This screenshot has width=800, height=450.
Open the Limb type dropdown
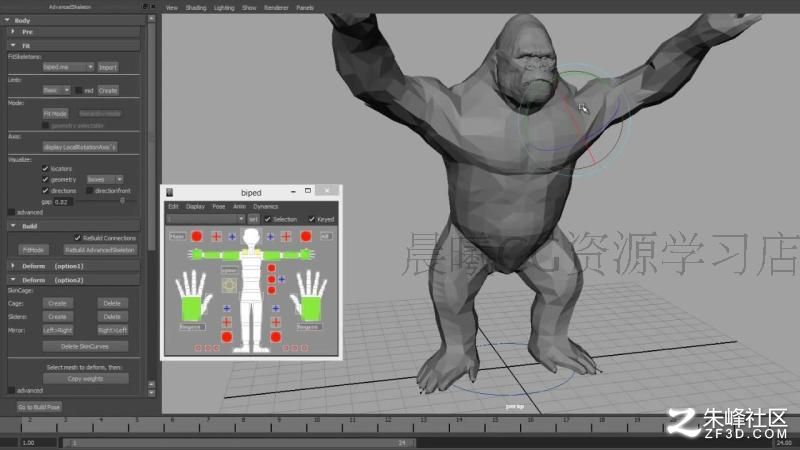click(x=56, y=90)
